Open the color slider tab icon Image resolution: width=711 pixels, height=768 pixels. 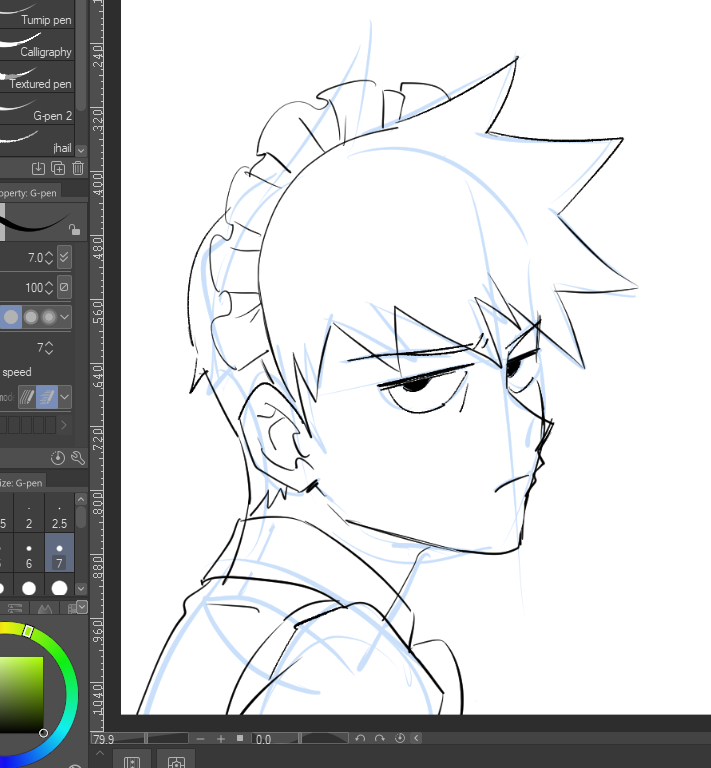pyautogui.click(x=15, y=608)
